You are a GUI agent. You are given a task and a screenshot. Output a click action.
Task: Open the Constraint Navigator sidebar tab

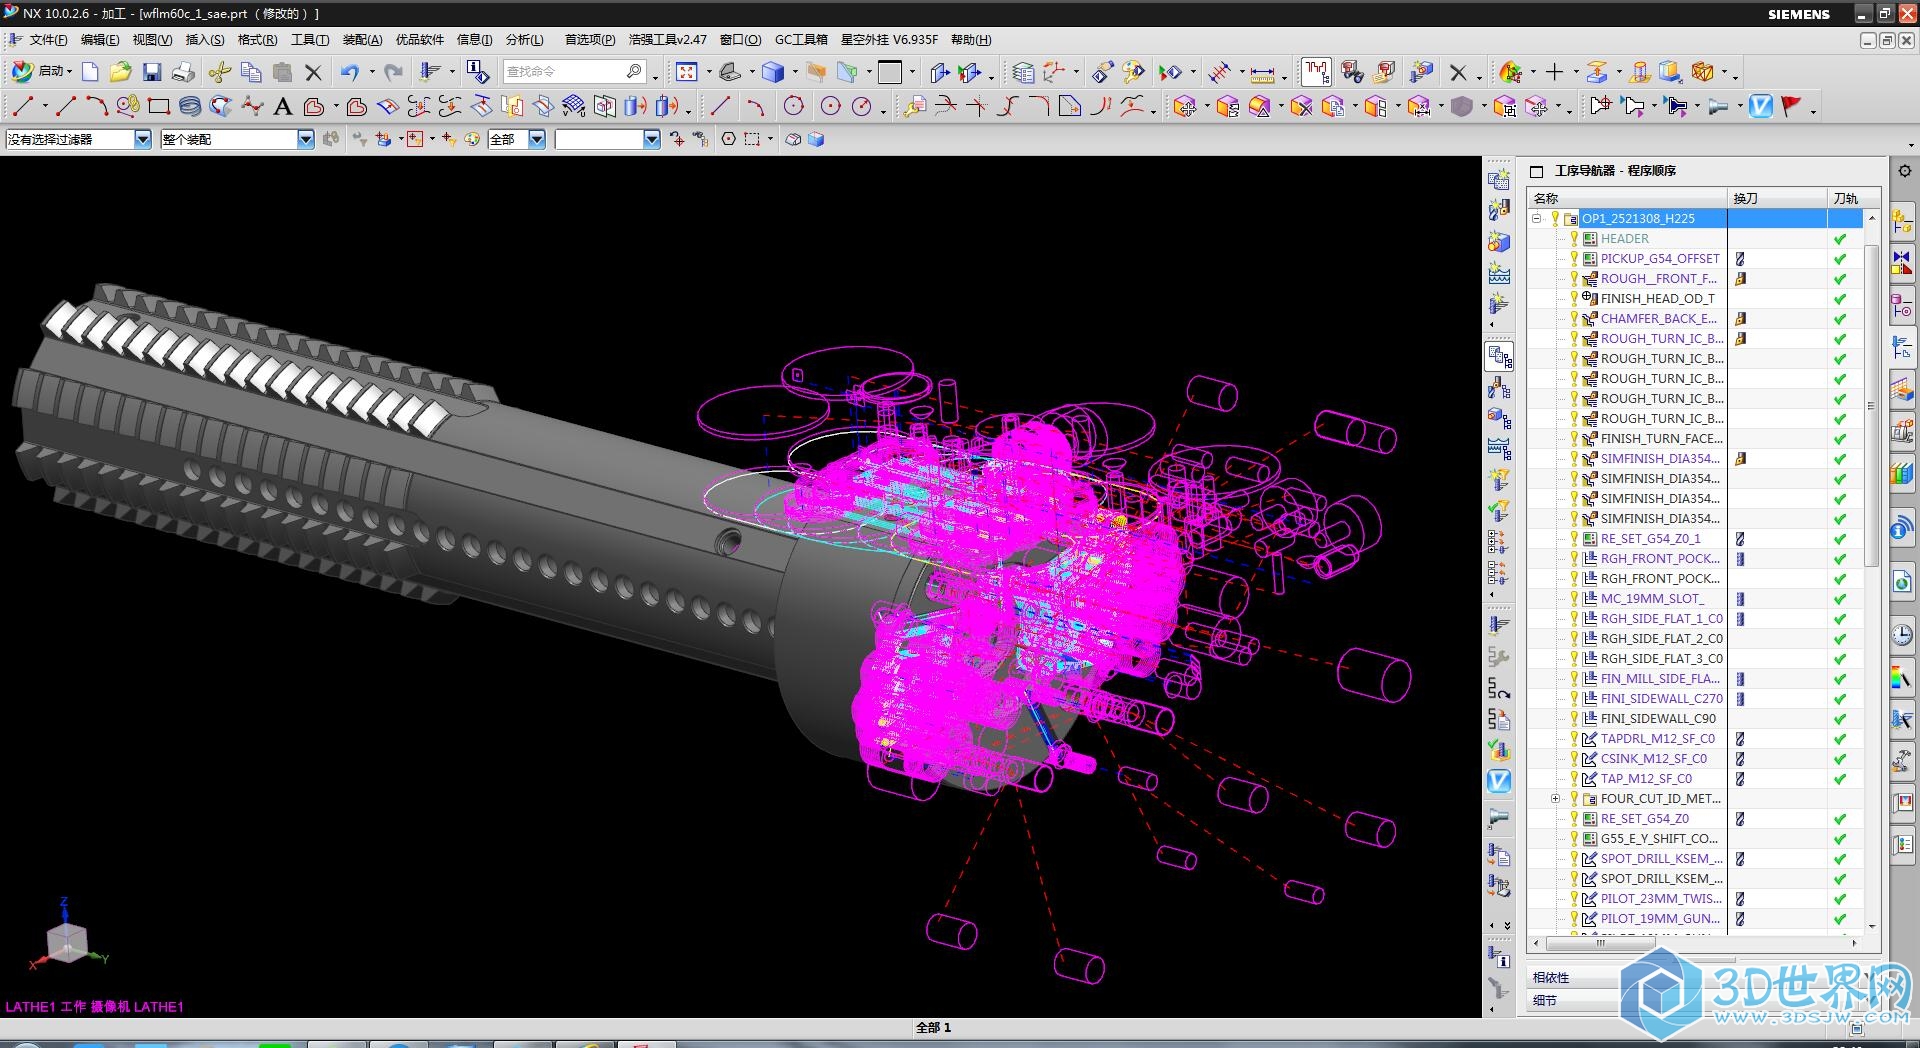point(1902,262)
